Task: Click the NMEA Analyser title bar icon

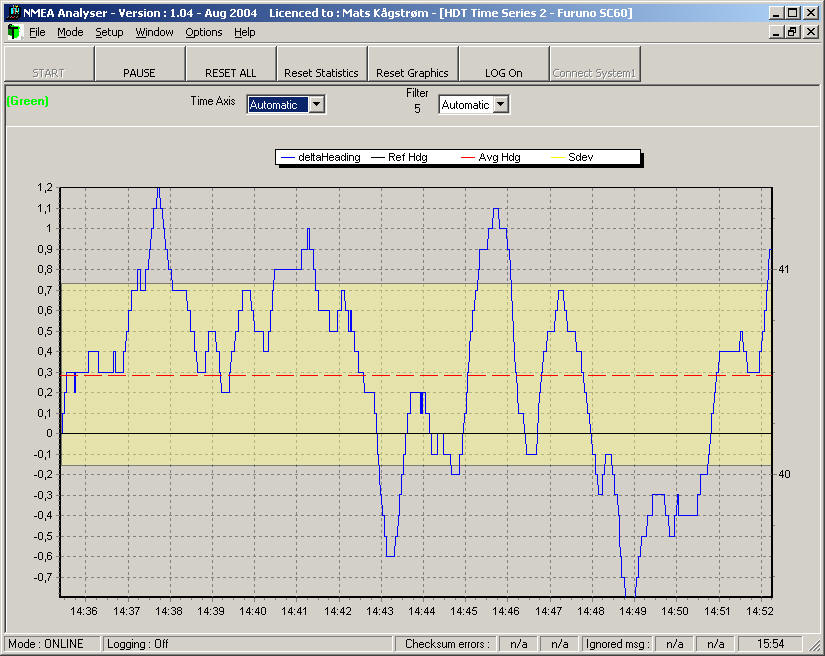Action: tap(13, 13)
